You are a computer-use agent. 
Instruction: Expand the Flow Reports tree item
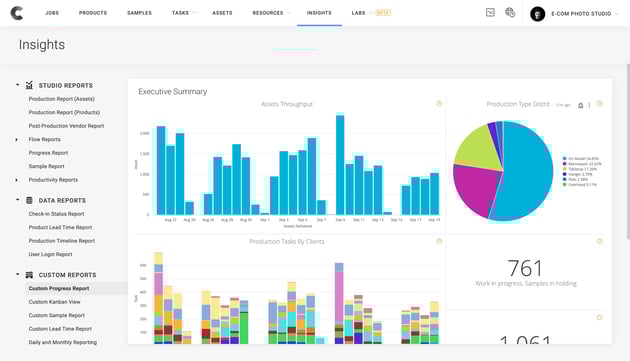click(x=16, y=139)
